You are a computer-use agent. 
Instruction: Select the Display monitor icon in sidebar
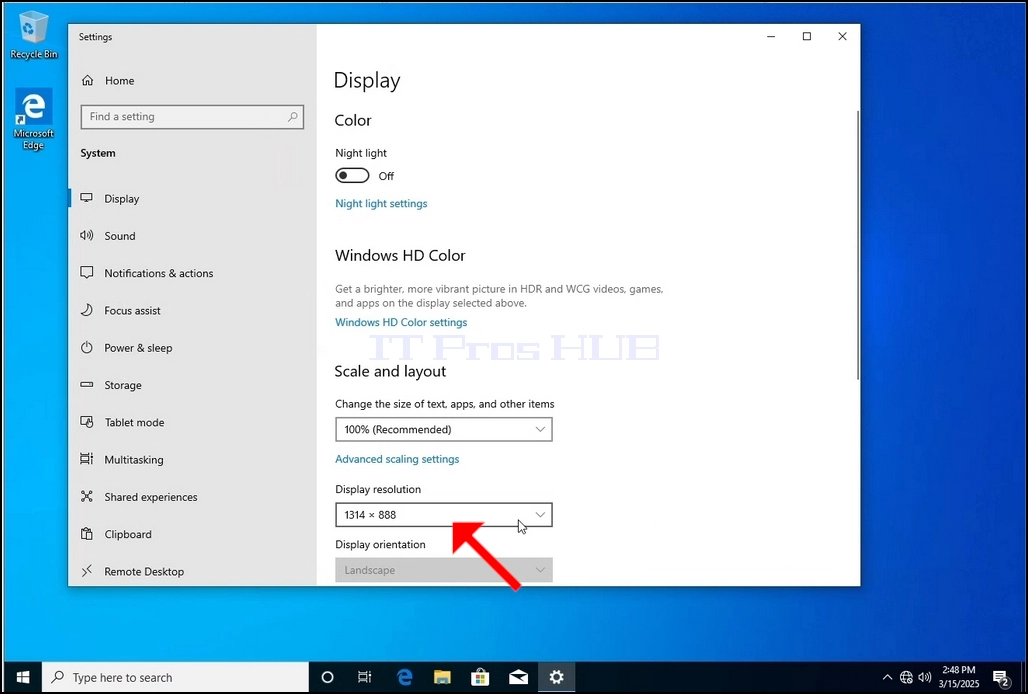87,198
